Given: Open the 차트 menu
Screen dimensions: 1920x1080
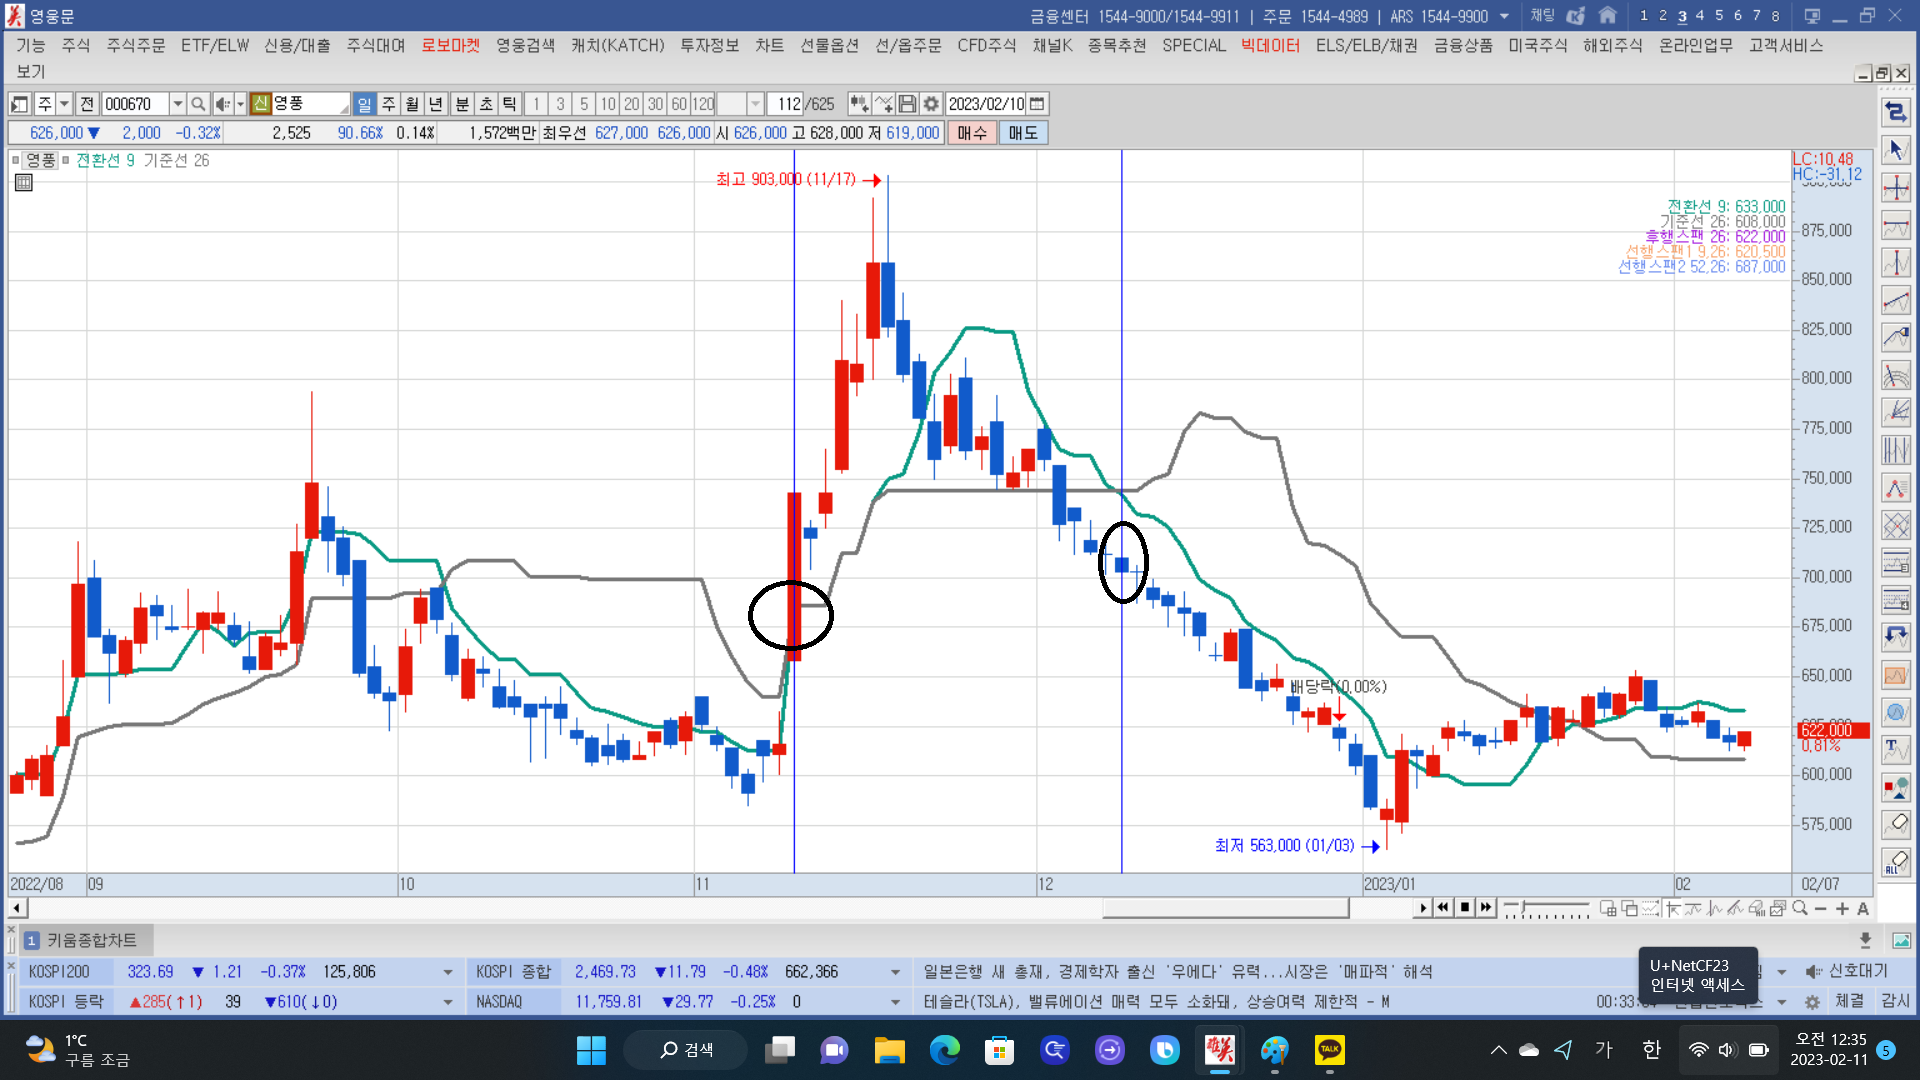Looking at the screenshot, I should [x=769, y=45].
